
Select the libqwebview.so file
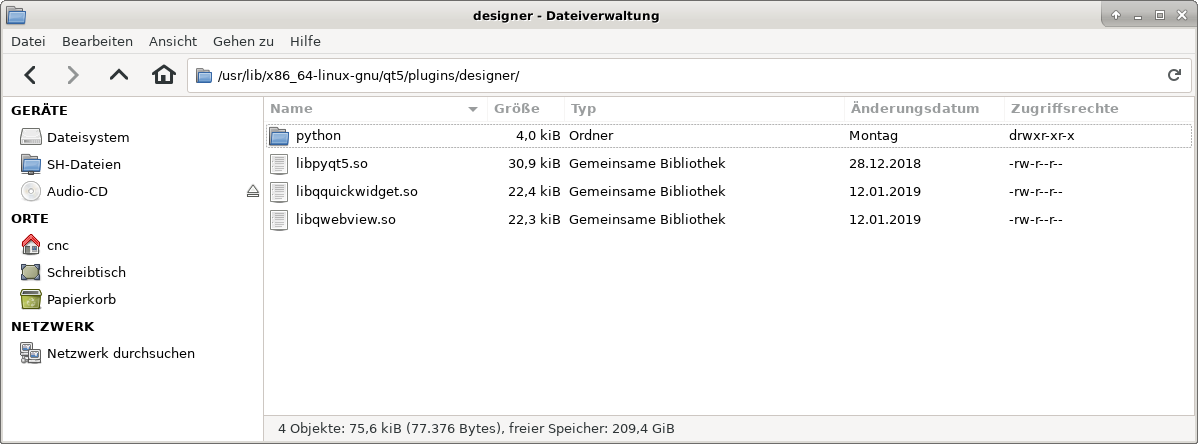[x=345, y=219]
